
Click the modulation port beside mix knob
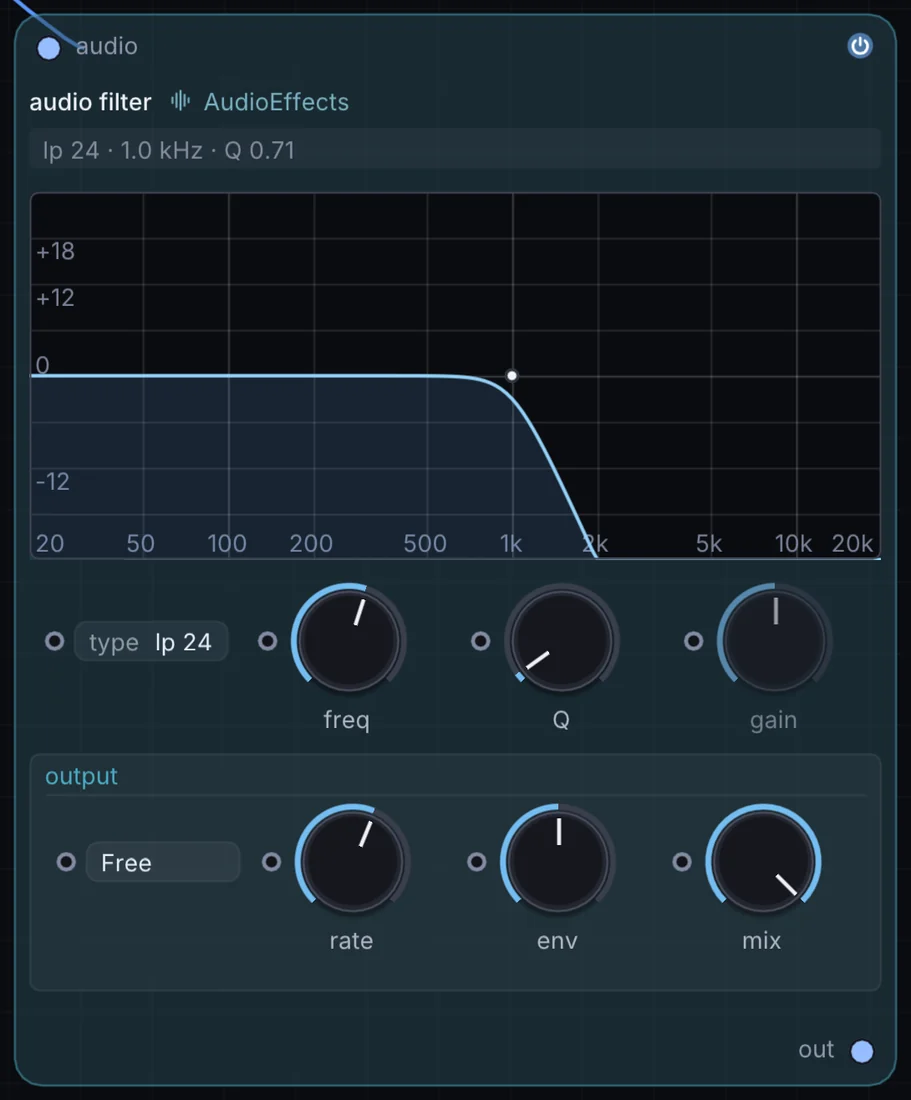[x=682, y=861]
